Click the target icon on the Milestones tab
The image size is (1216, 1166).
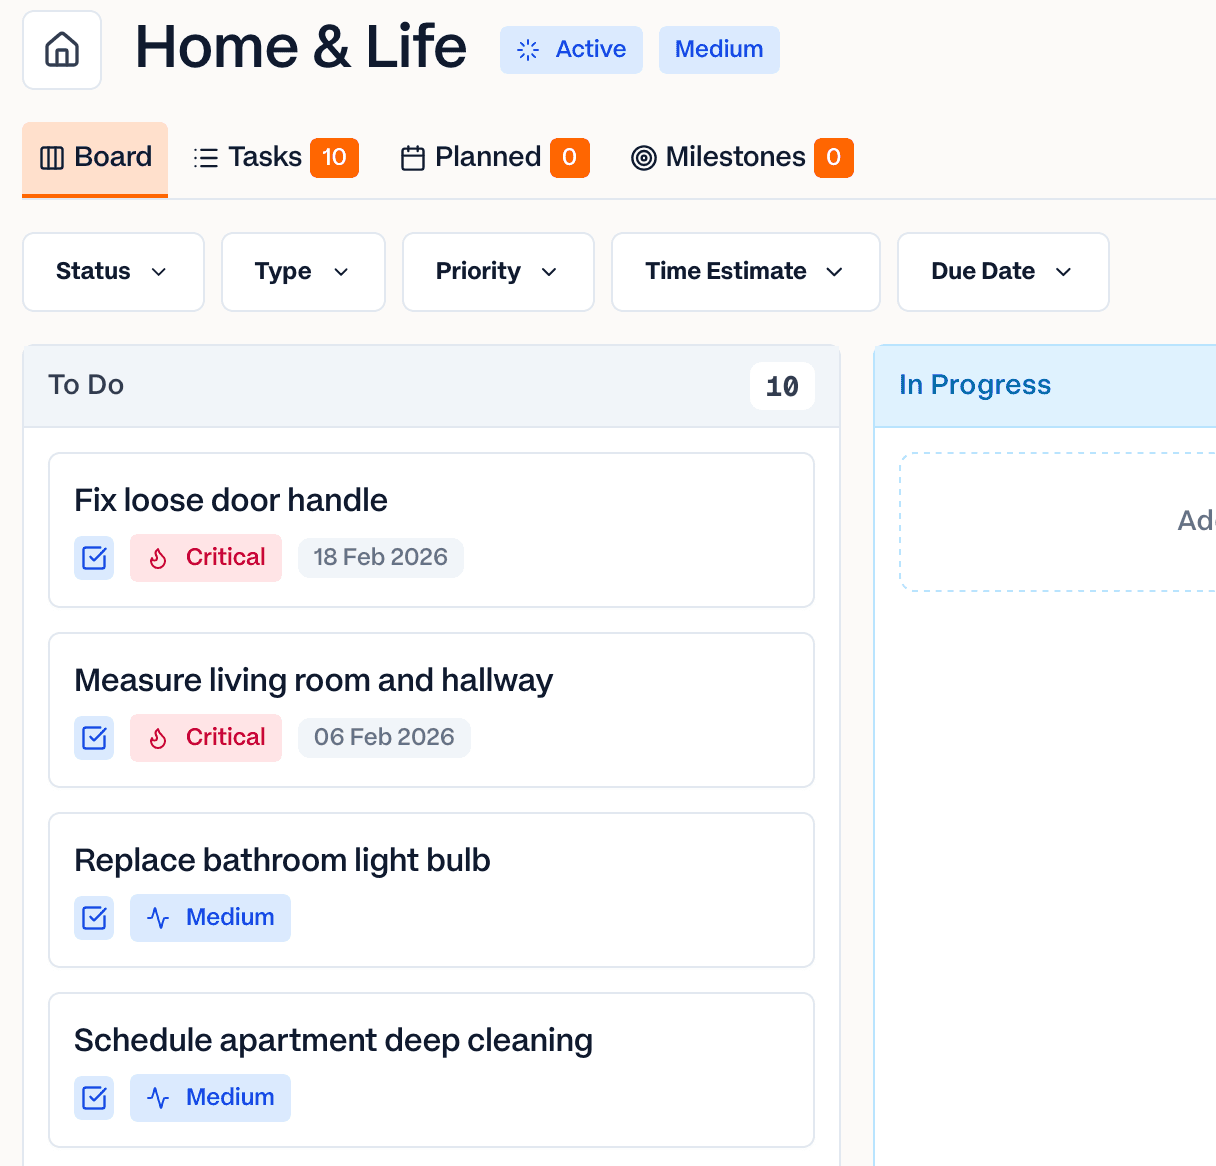(x=645, y=157)
